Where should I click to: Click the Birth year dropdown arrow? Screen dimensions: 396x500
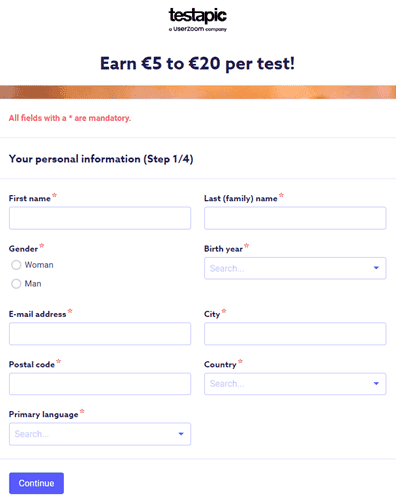tap(376, 268)
